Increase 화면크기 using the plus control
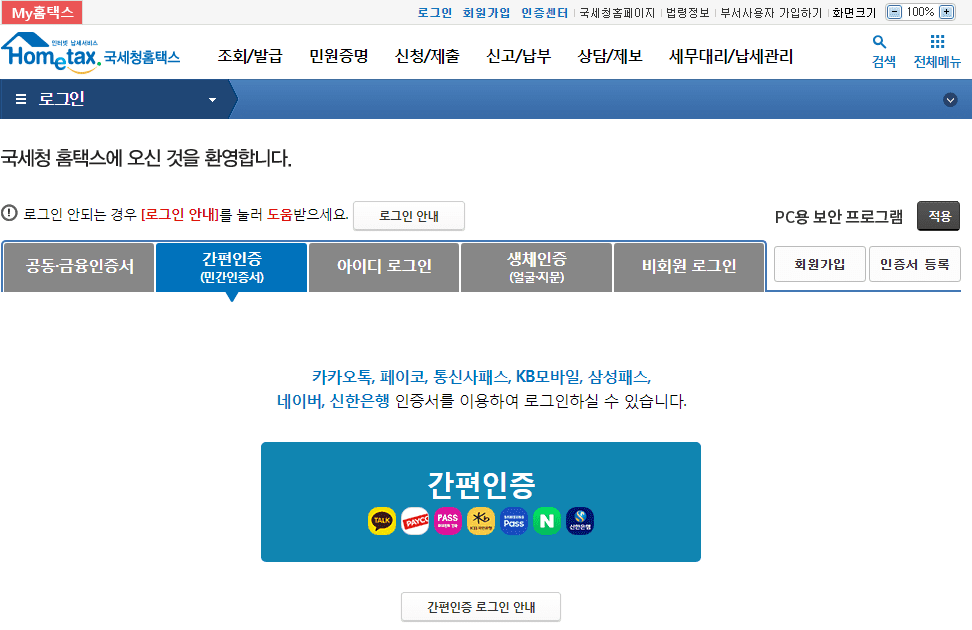 click(x=946, y=12)
